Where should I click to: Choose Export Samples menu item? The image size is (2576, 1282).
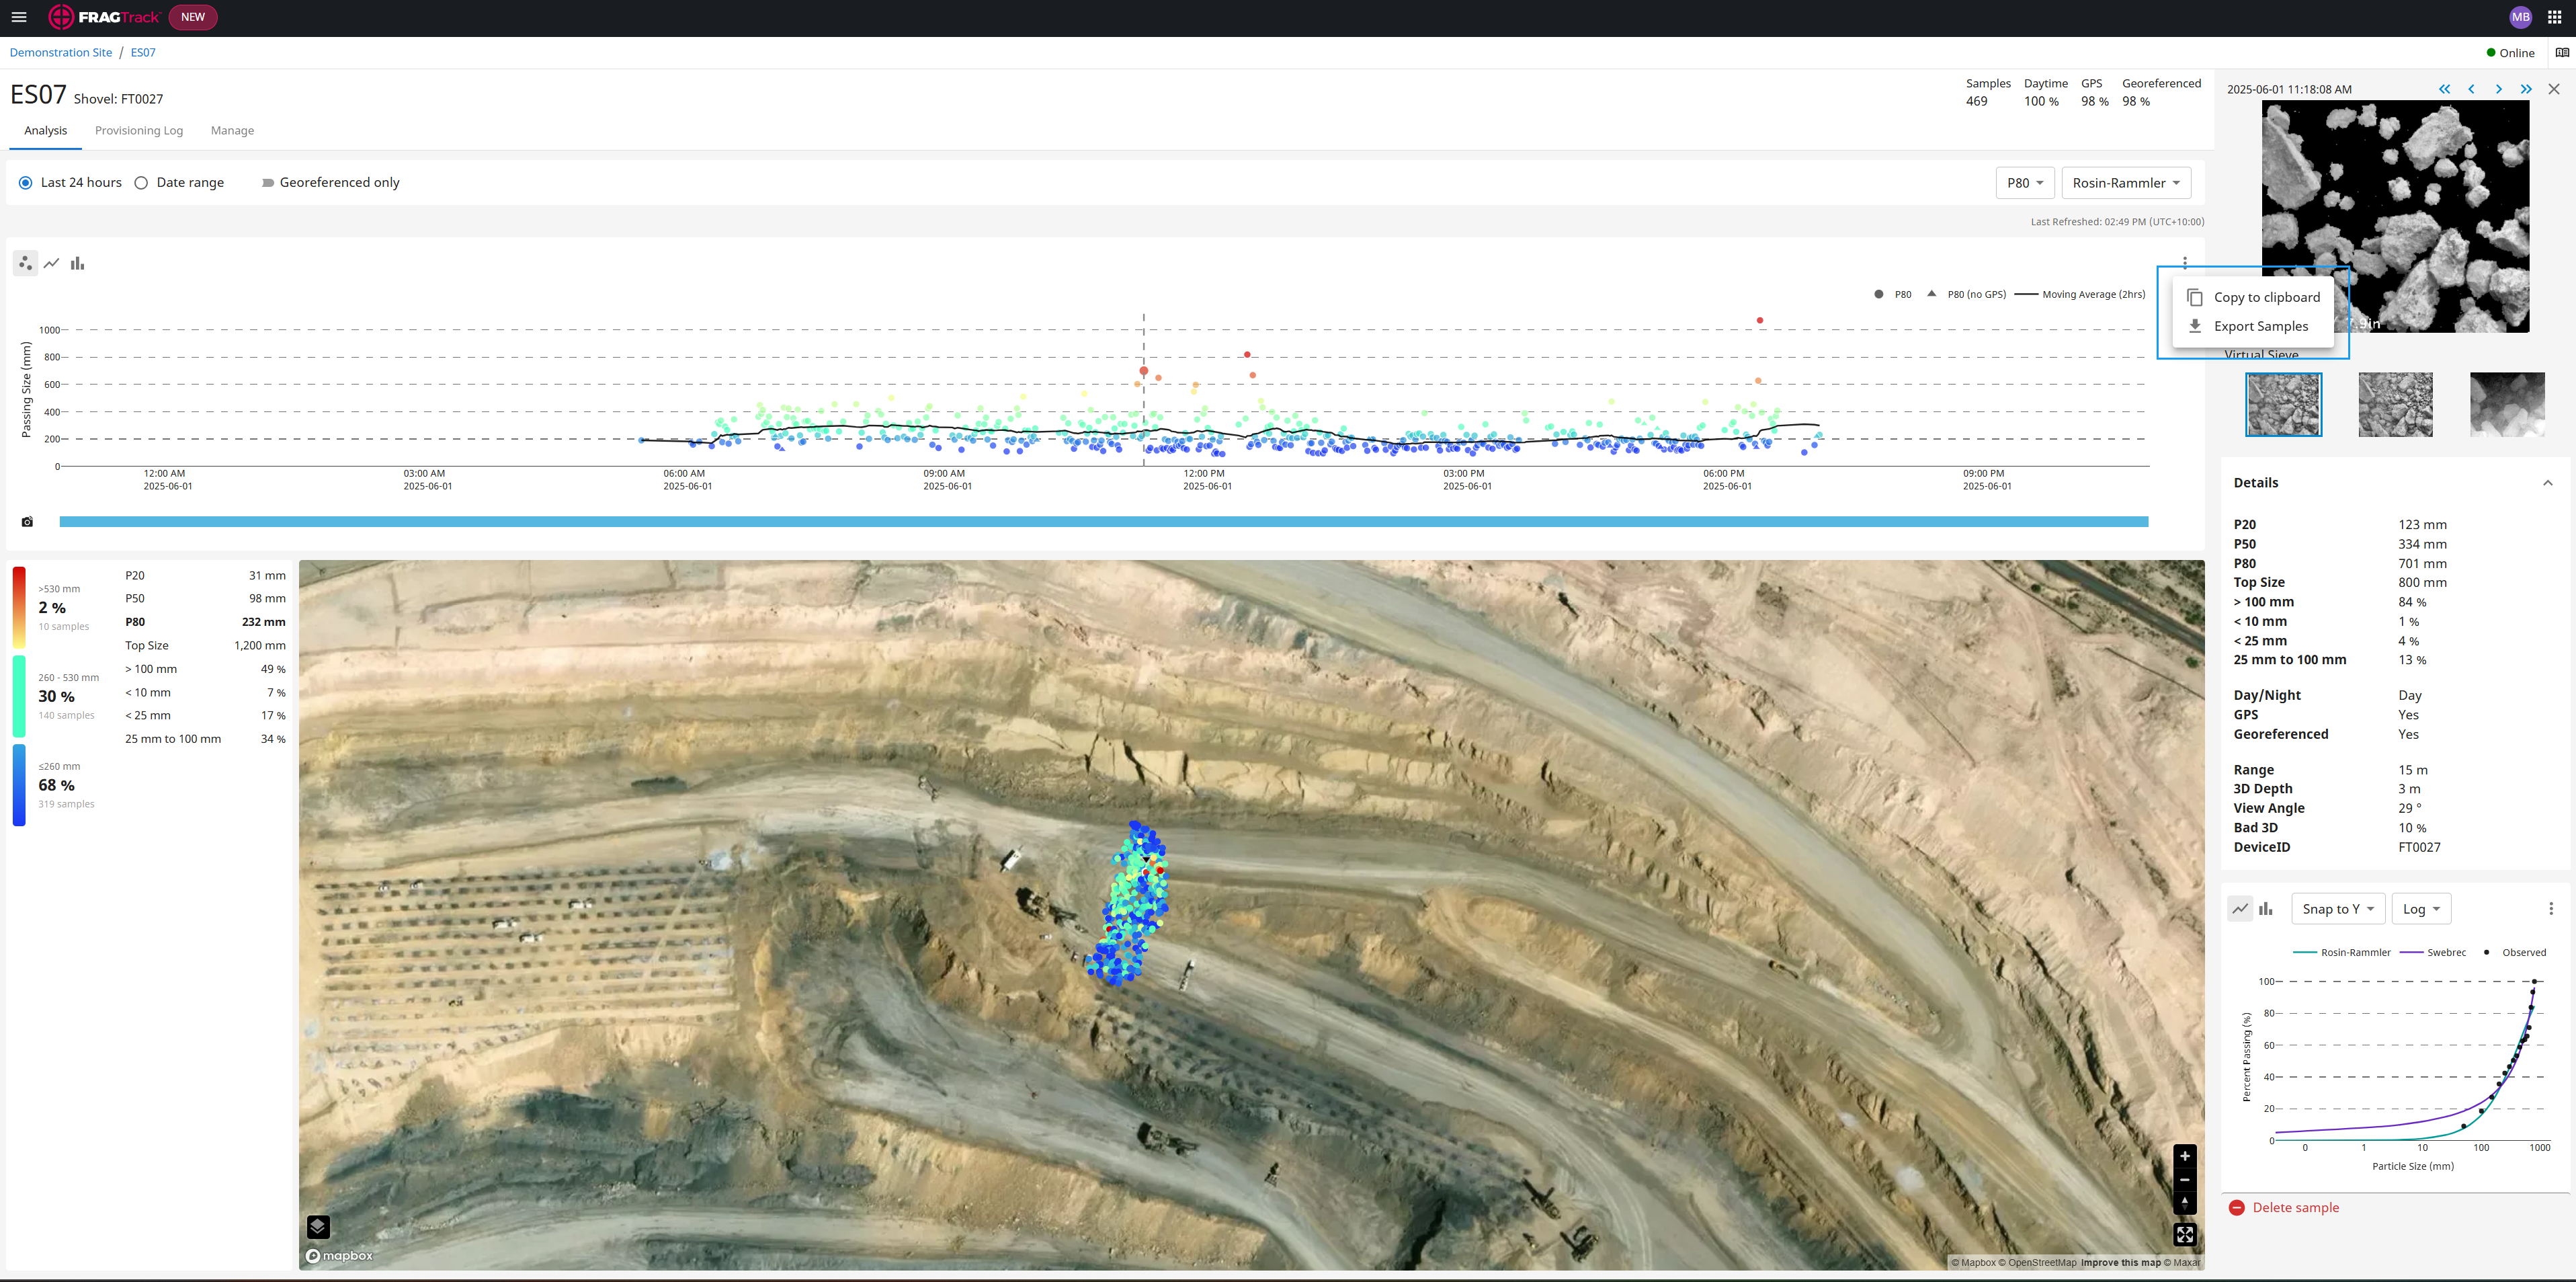tap(2253, 327)
